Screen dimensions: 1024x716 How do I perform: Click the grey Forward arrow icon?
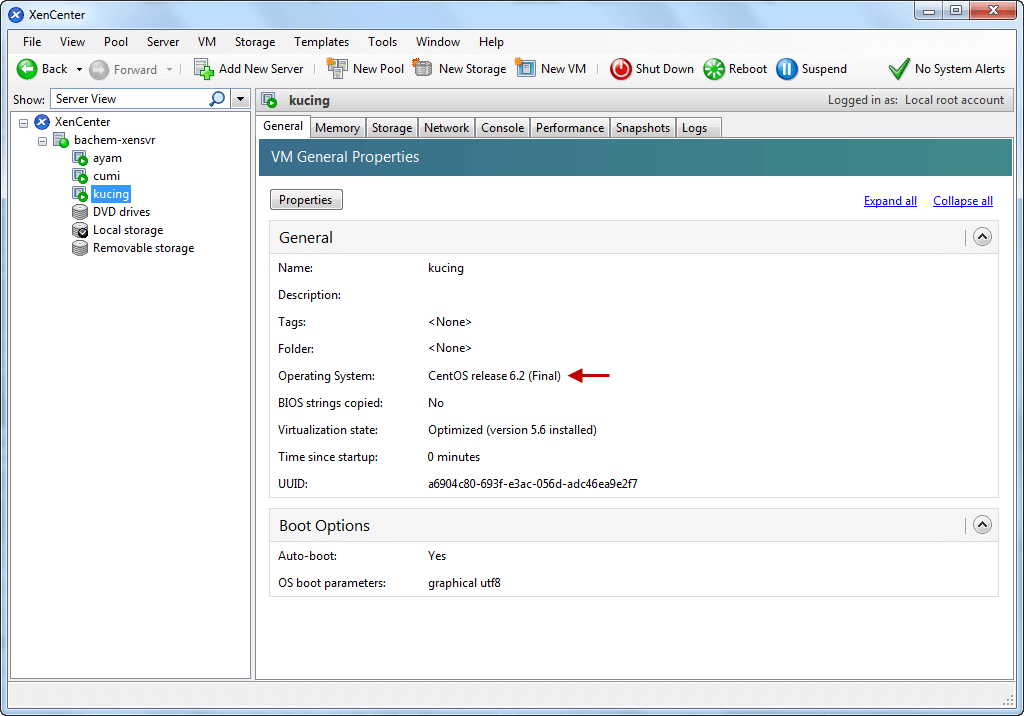(99, 69)
